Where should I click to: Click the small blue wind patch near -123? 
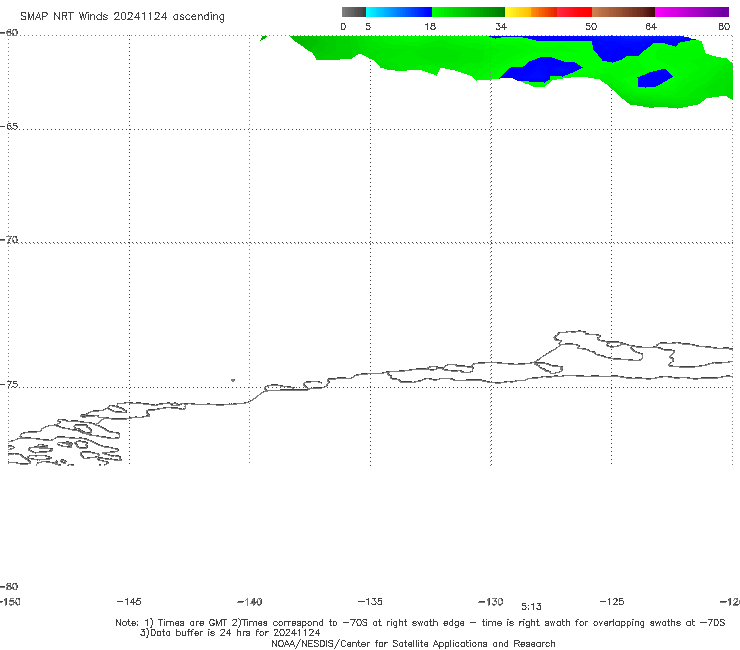point(655,78)
